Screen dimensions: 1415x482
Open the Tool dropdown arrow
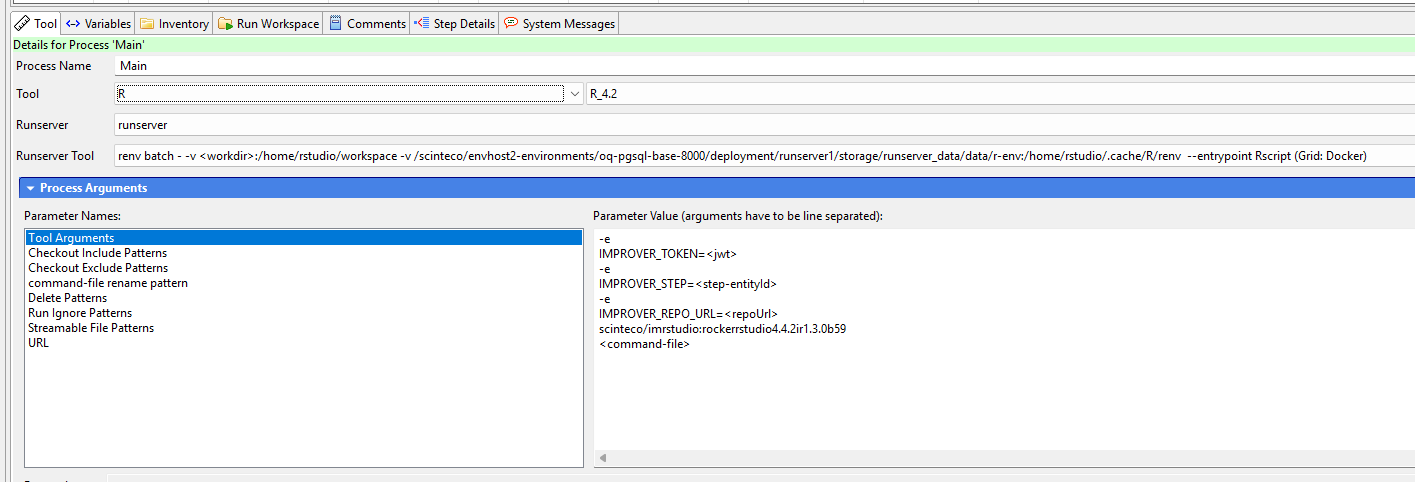(575, 94)
